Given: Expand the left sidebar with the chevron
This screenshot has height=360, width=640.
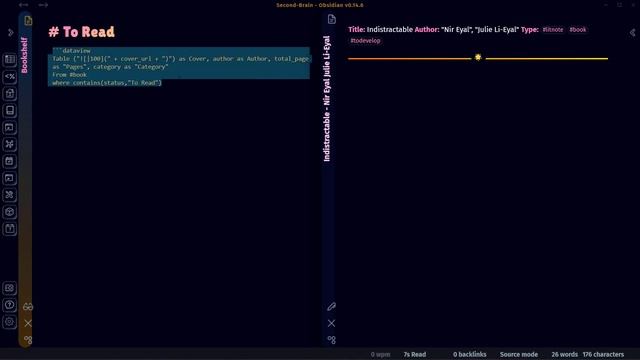Looking at the screenshot, I should tap(11, 33).
